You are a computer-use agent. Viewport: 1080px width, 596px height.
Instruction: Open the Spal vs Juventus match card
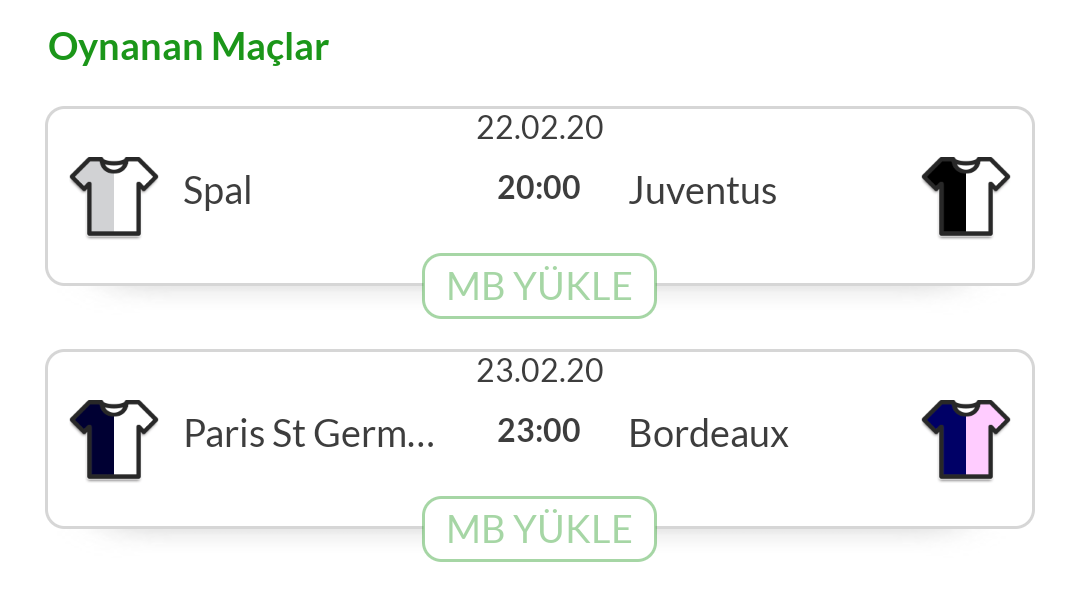coord(540,196)
